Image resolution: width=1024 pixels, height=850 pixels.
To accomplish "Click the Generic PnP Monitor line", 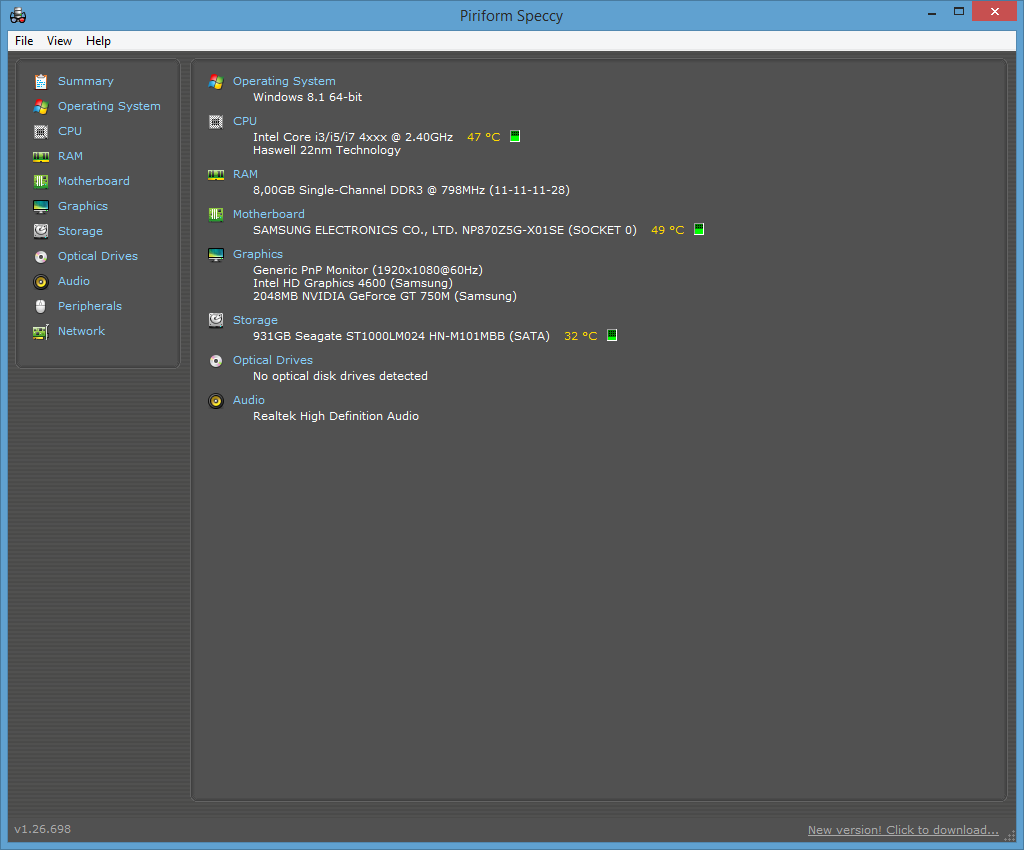I will click(x=368, y=270).
